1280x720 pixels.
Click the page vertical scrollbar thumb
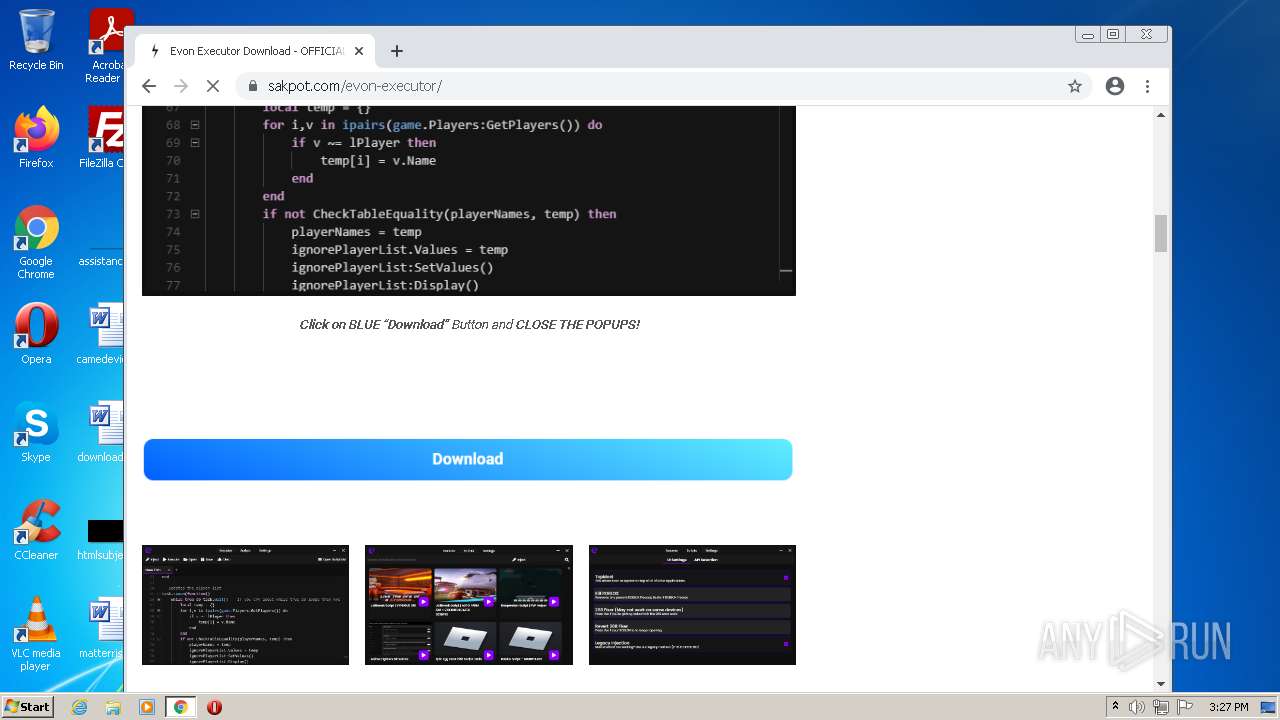(1161, 233)
